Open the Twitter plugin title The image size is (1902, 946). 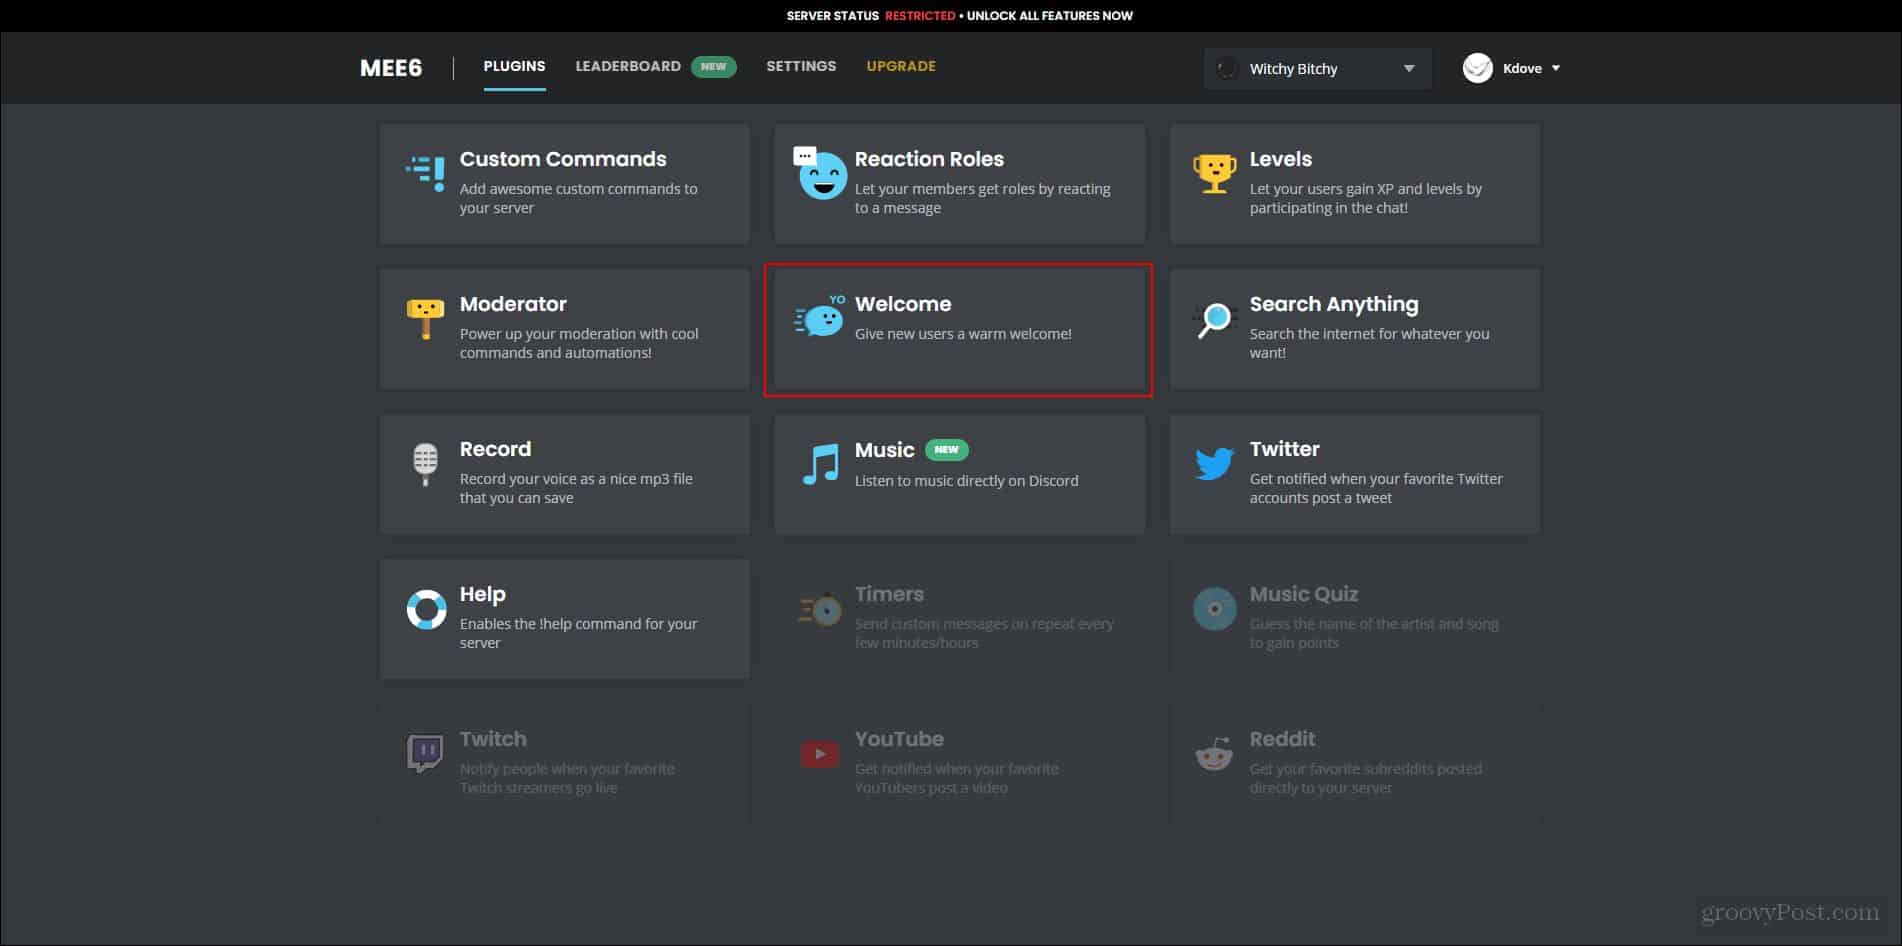[x=1285, y=449]
